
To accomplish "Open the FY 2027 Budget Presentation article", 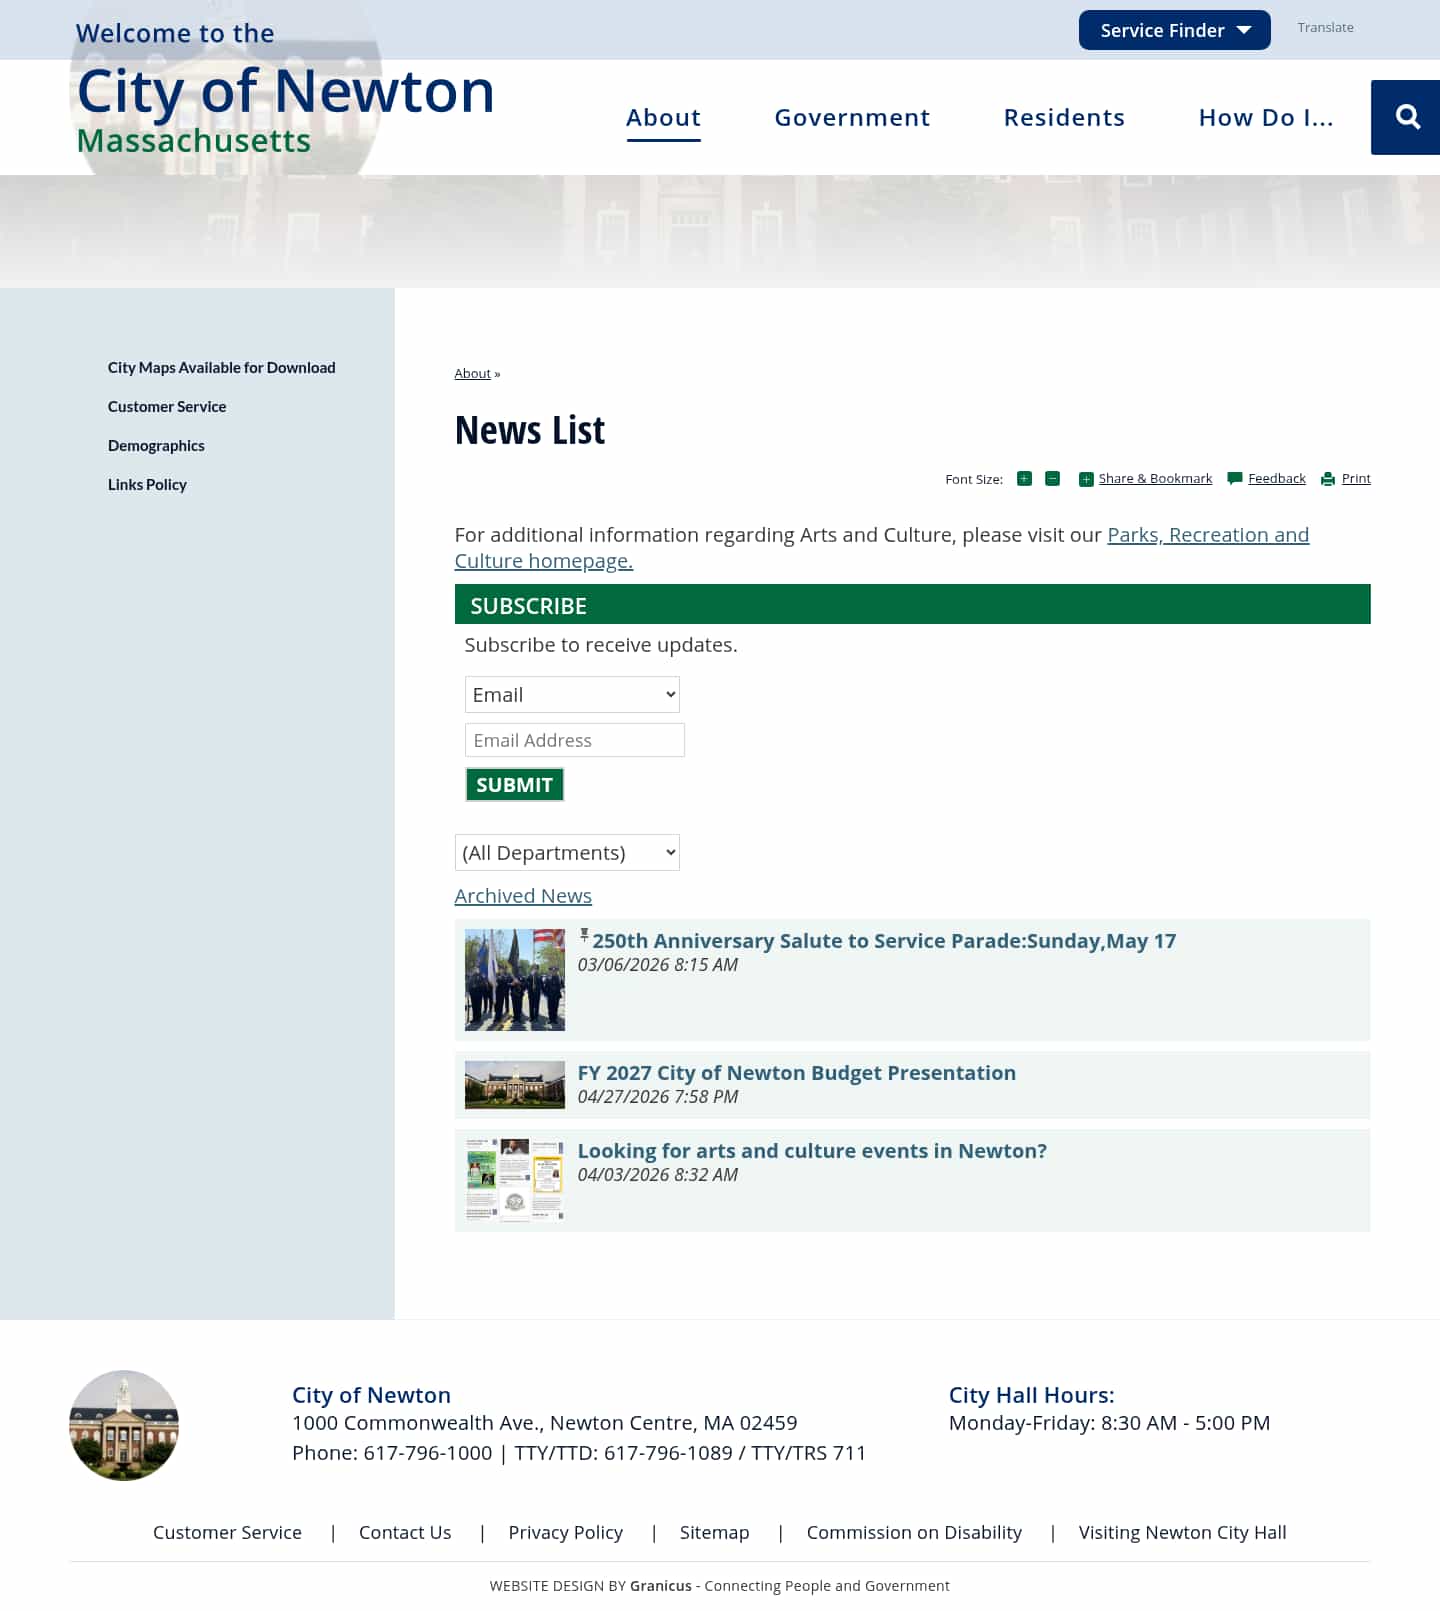I will click(x=797, y=1073).
